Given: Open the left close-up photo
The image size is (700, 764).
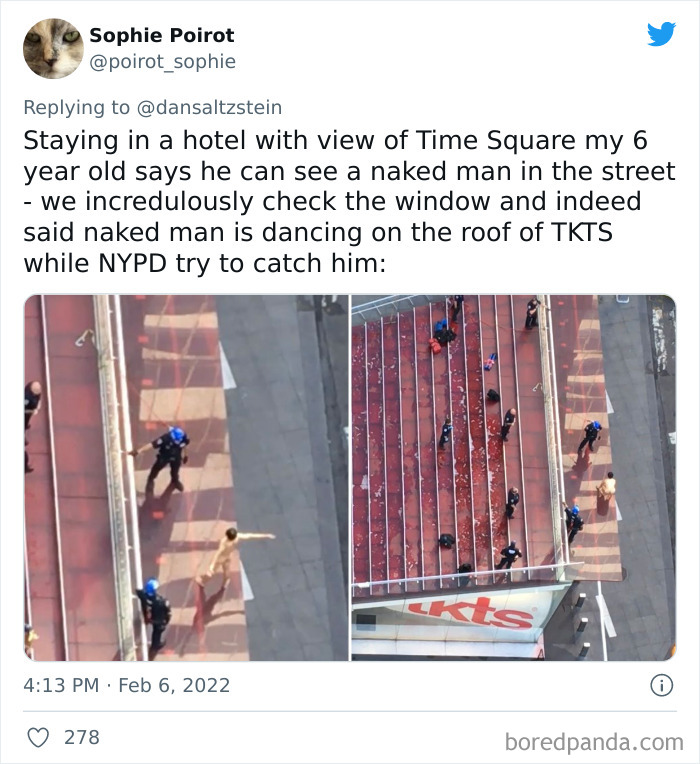Looking at the screenshot, I should coord(187,478).
